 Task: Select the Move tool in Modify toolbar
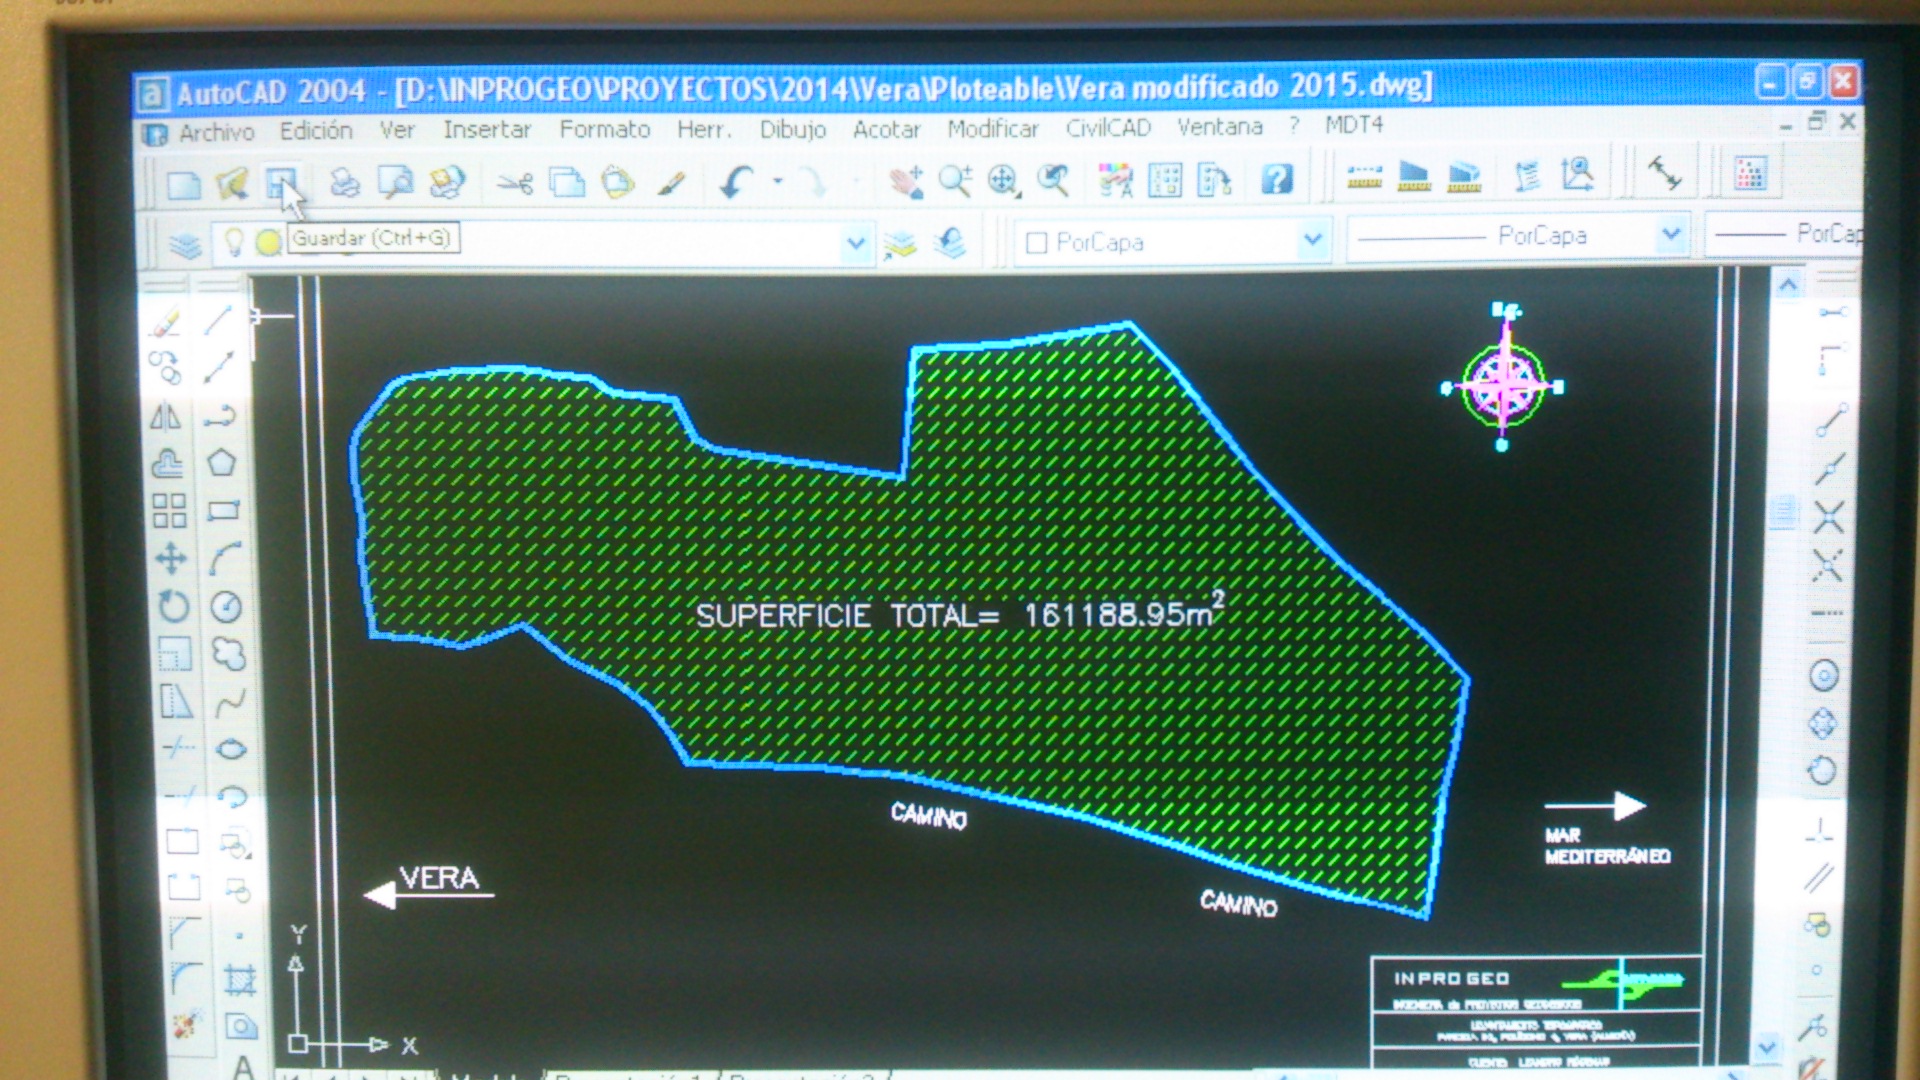pos(171,558)
